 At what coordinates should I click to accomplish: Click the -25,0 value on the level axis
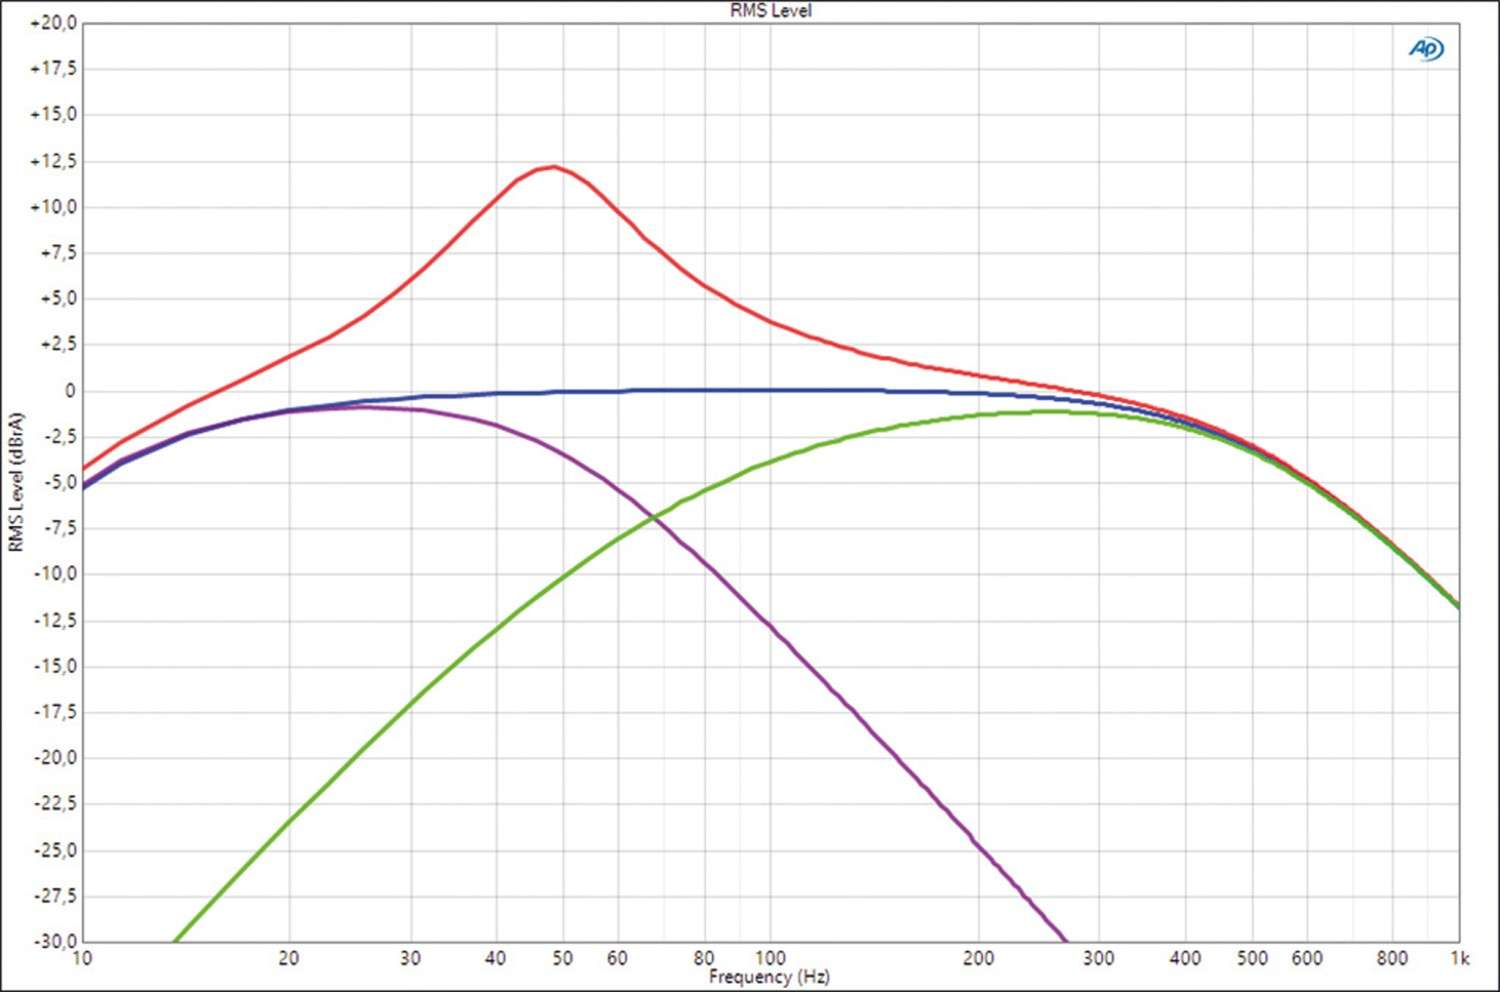pos(55,850)
